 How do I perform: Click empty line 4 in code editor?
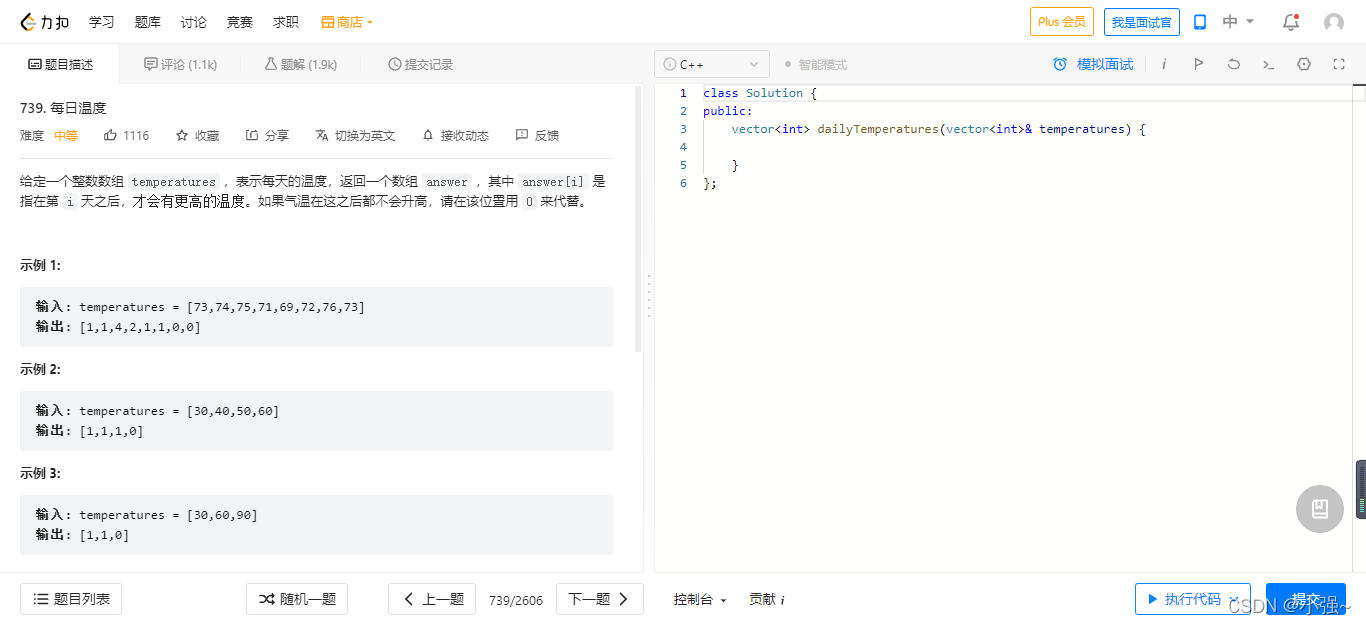click(900, 147)
